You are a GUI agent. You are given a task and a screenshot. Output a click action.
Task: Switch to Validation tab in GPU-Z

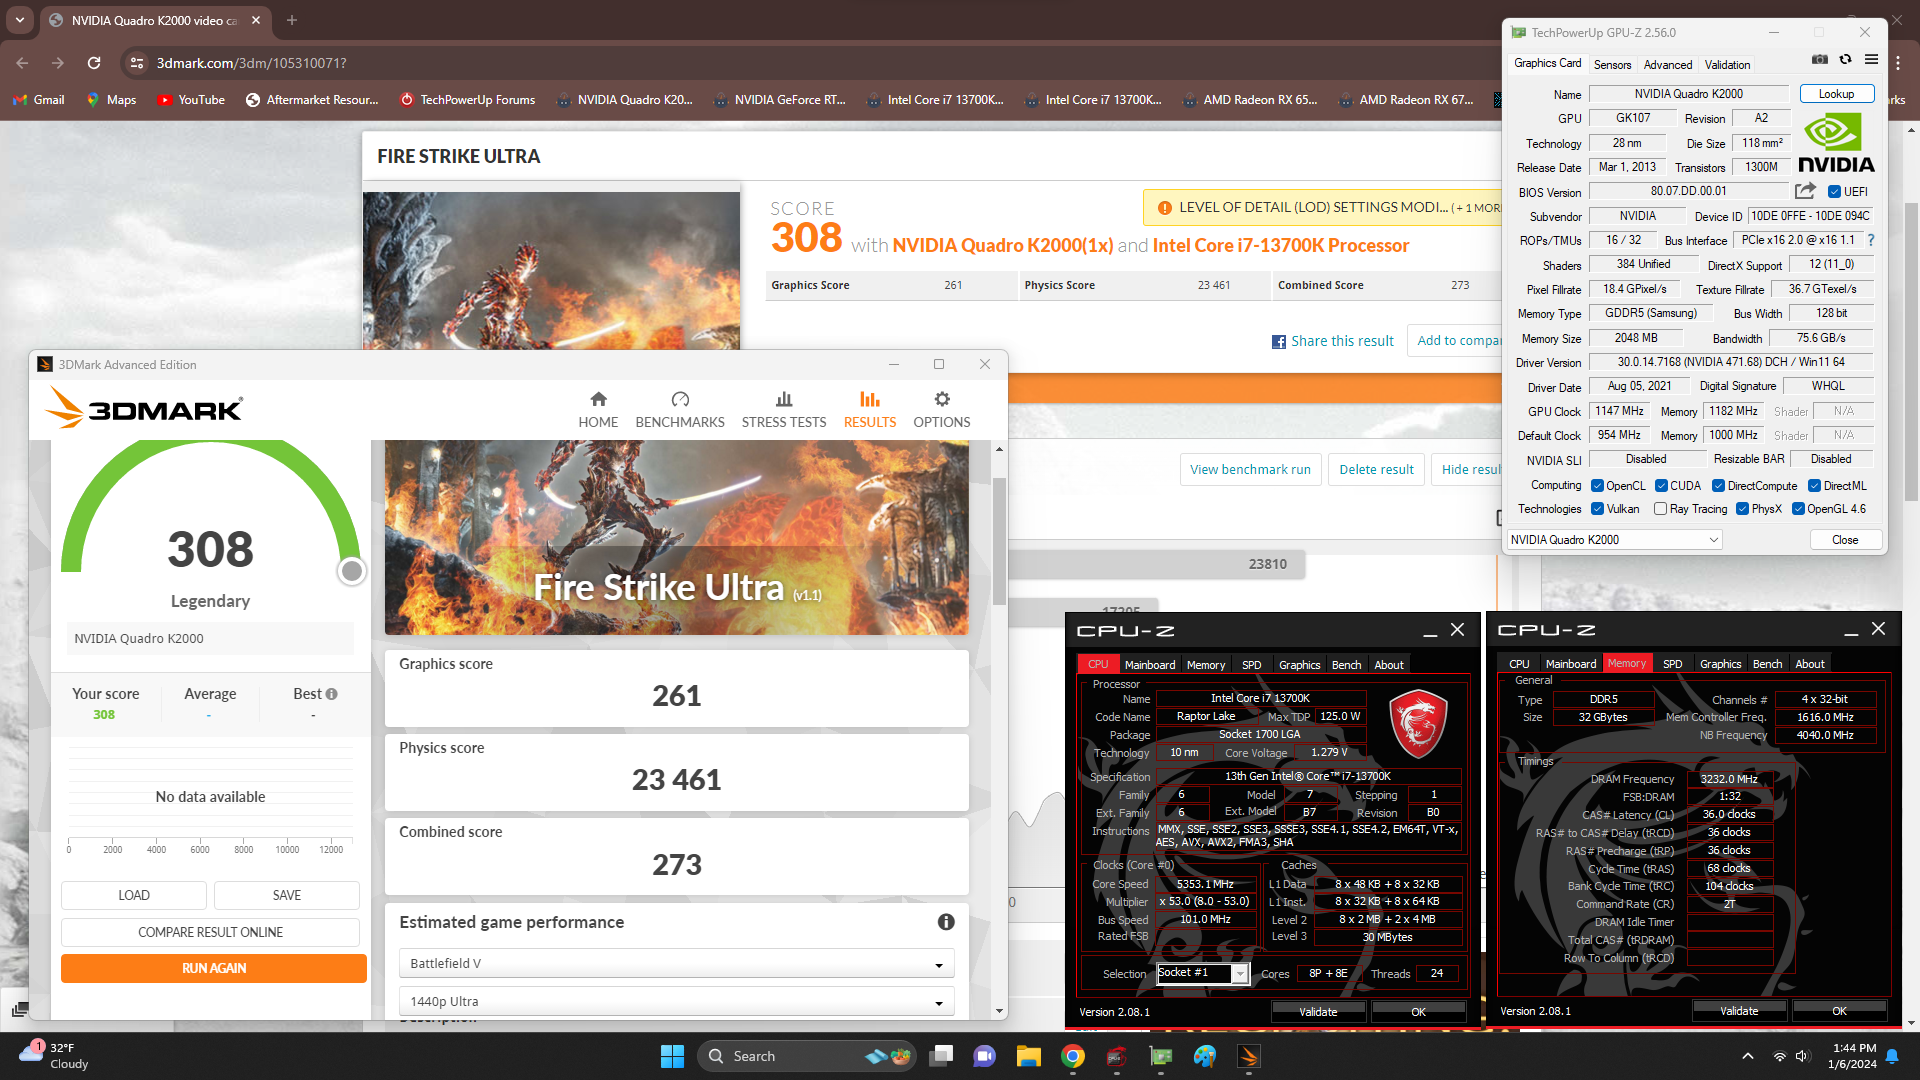1727,65
